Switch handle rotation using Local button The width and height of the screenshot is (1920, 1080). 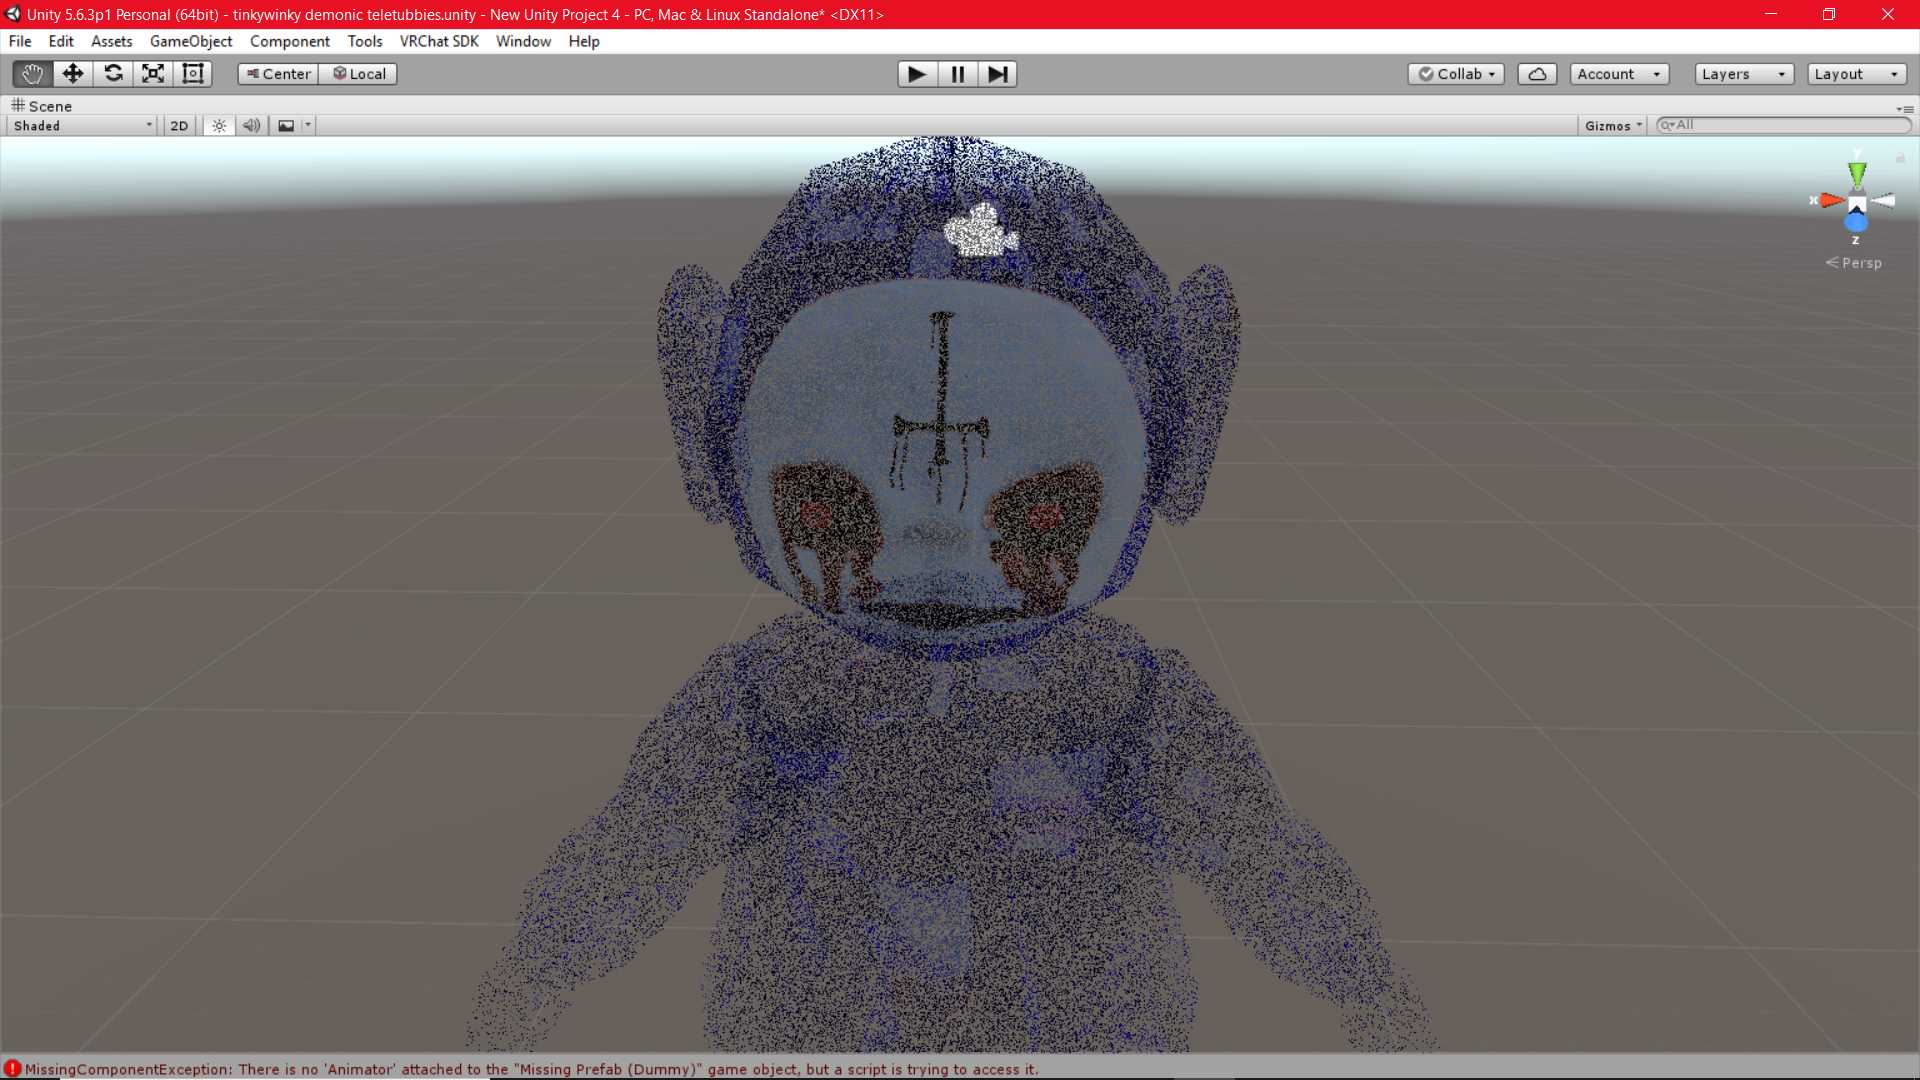[x=359, y=74]
